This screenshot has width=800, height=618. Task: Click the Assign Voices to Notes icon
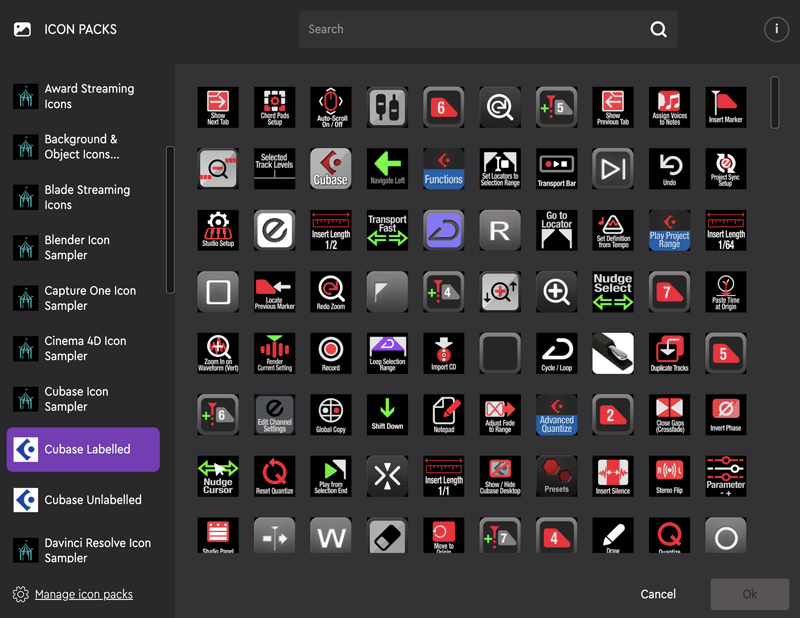[x=669, y=107]
